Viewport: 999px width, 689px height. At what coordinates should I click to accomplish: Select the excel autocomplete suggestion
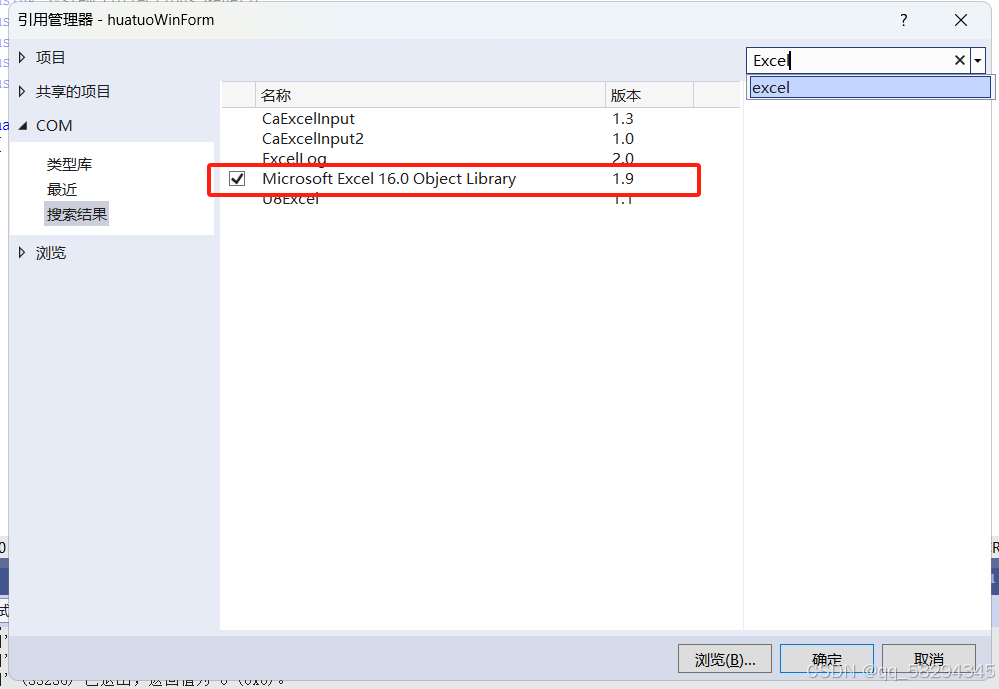[x=868, y=87]
